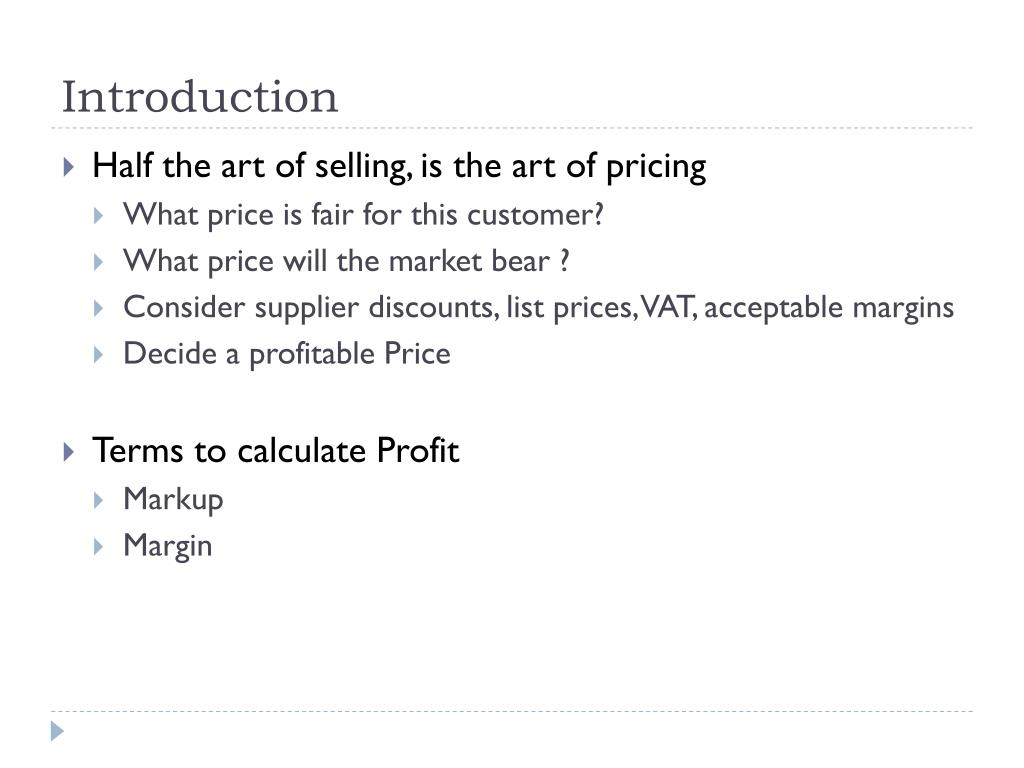Click the bullet arrow next to 'Markup'
This screenshot has height=768, width=1024.
[99, 500]
